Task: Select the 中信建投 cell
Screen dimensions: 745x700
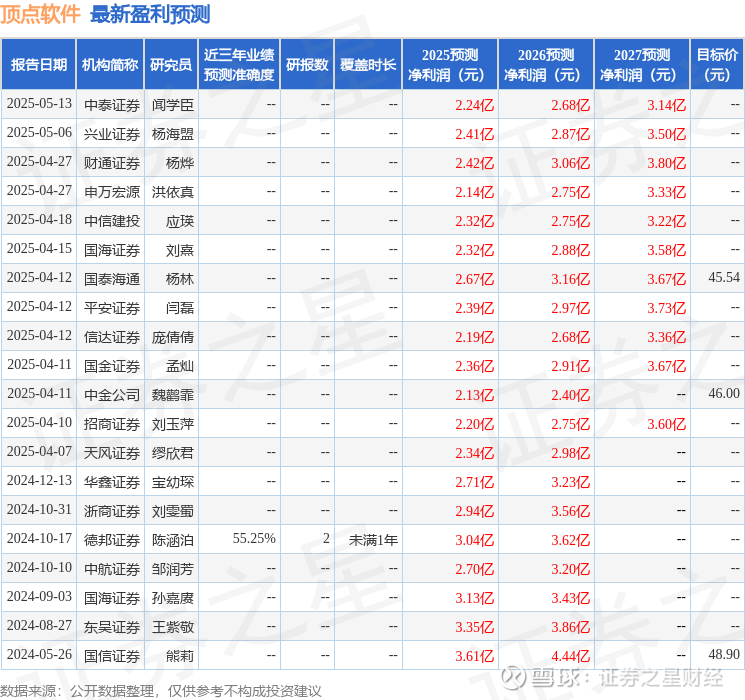Action: 112,221
